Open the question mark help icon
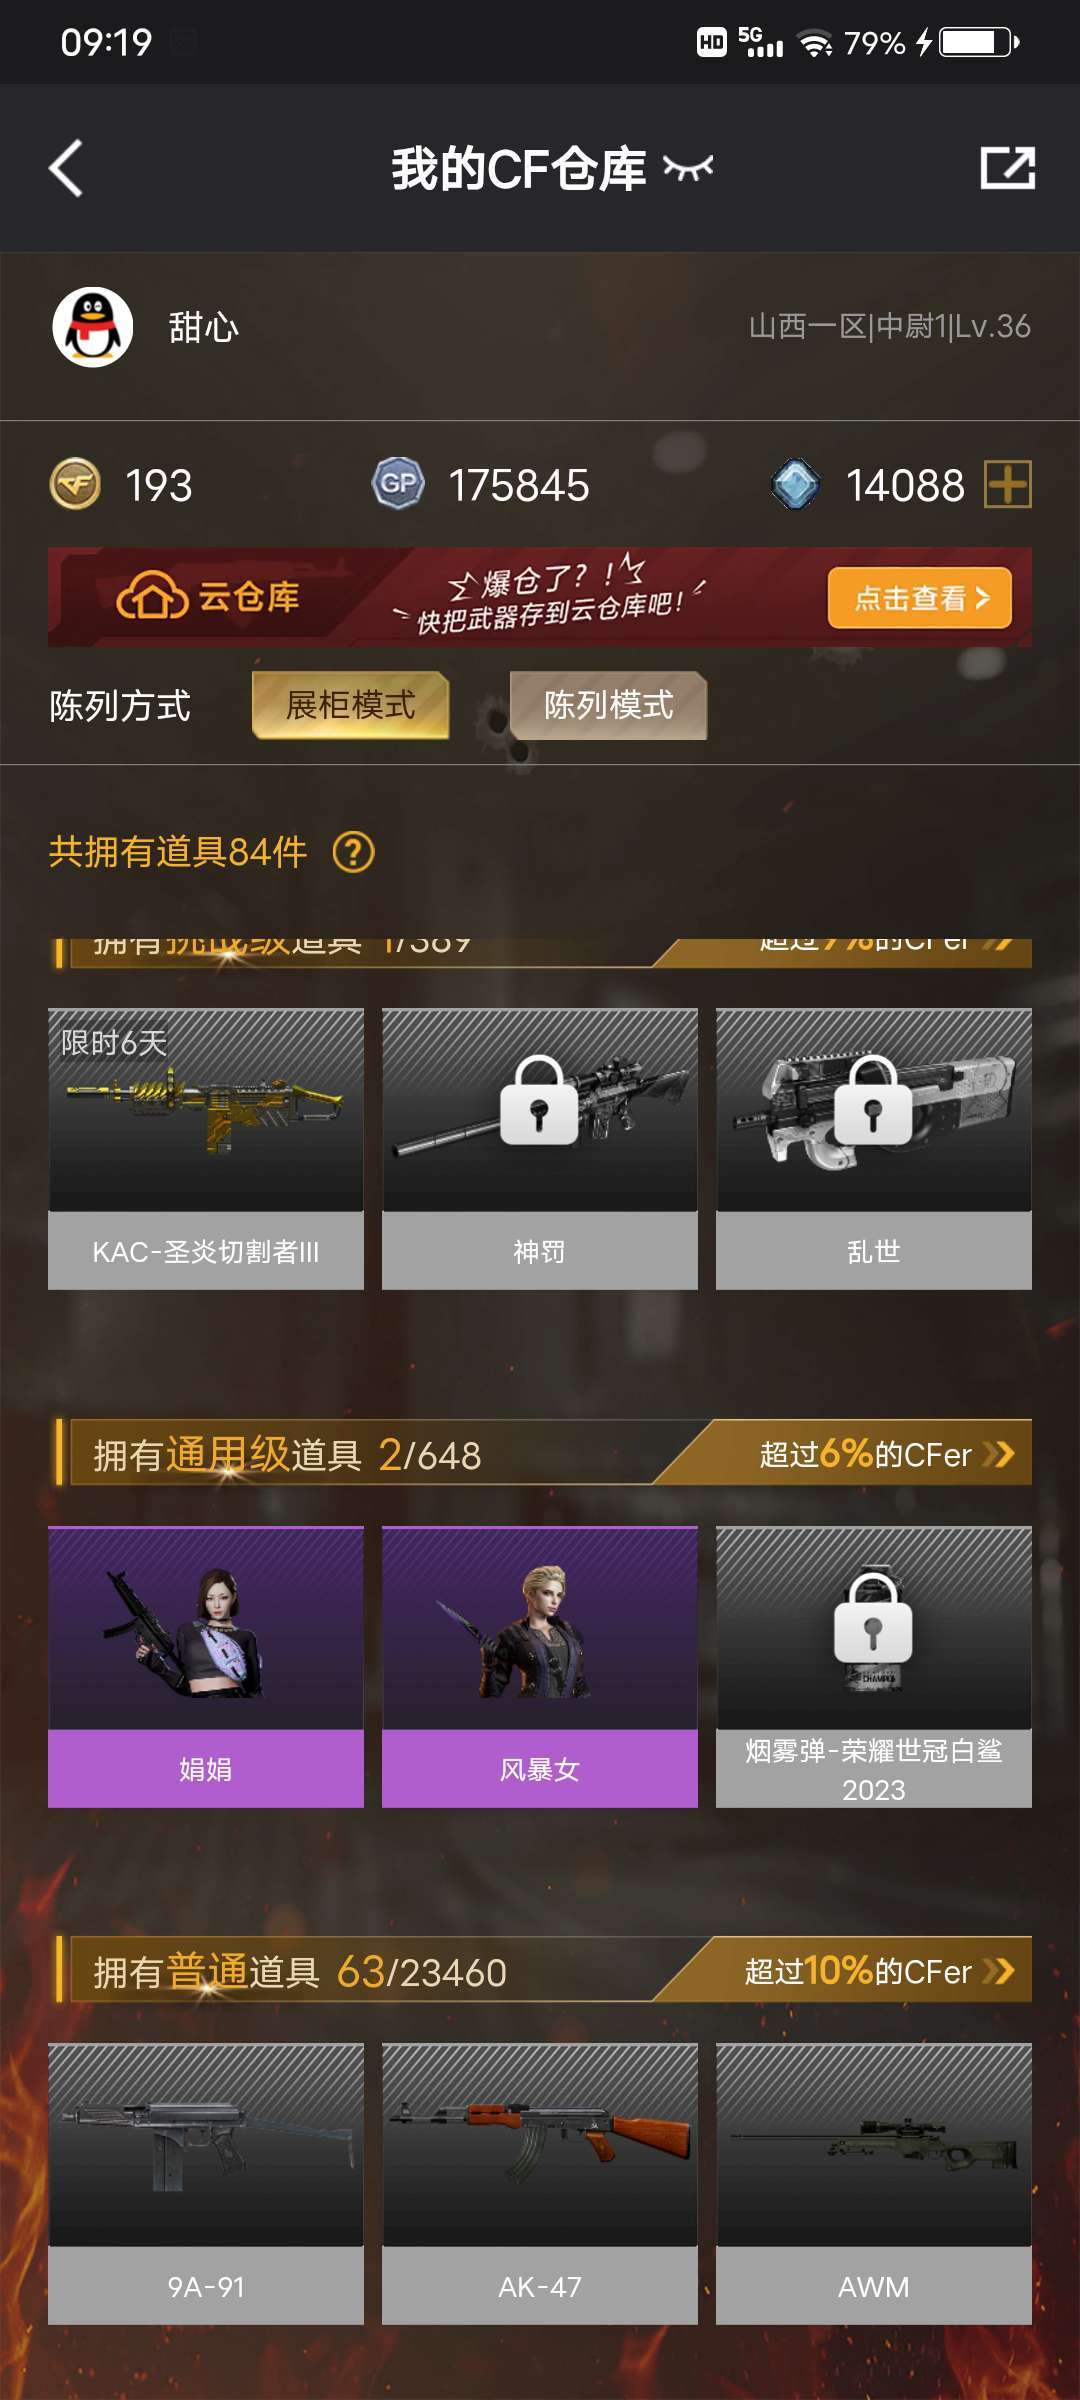 353,853
